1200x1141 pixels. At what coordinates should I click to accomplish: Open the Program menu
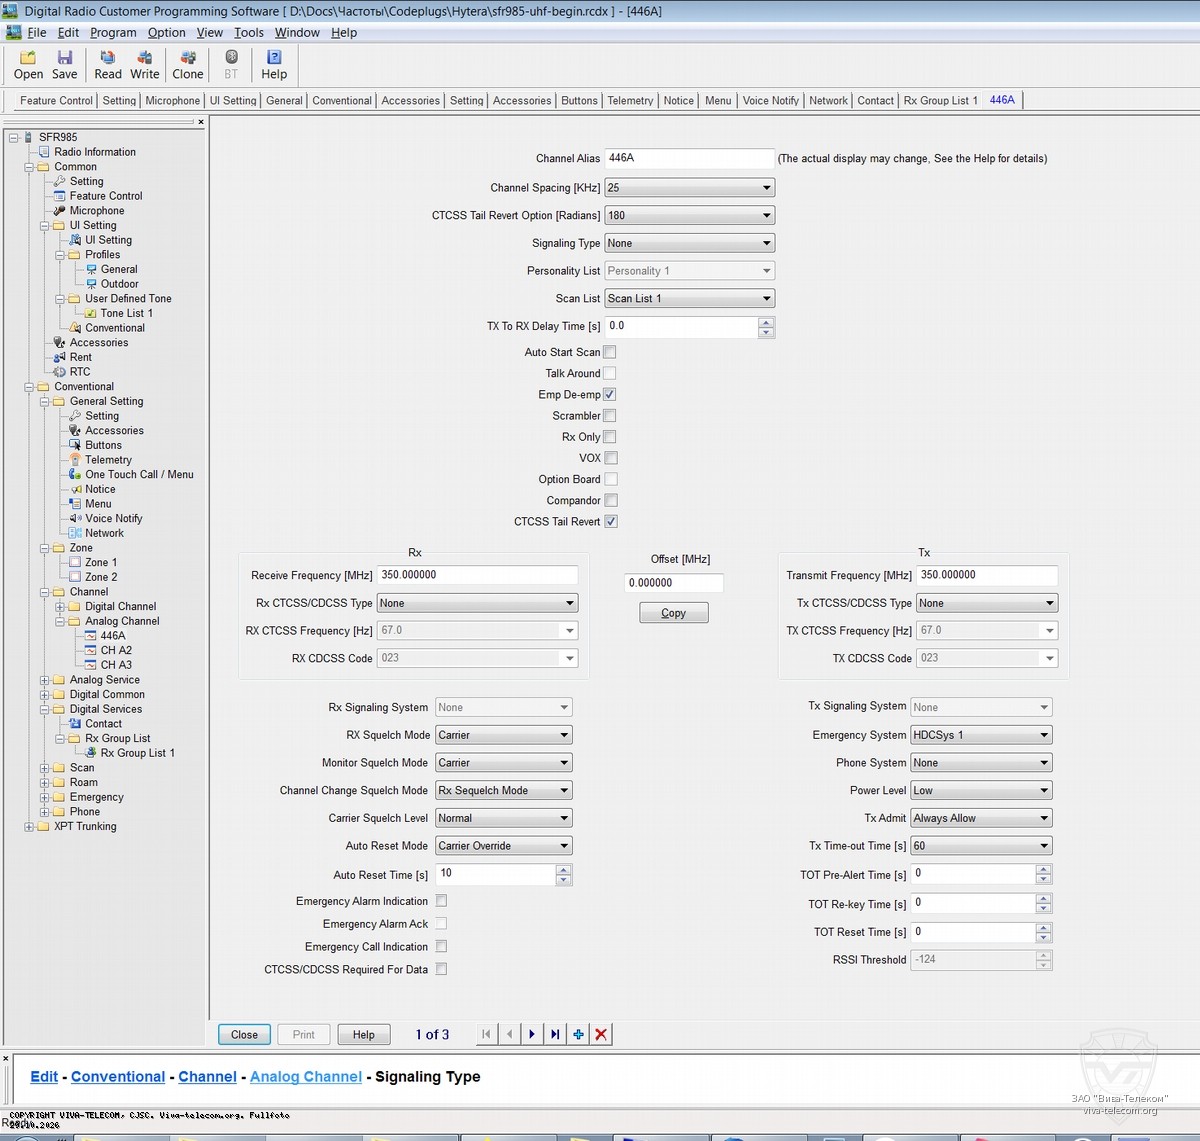click(113, 33)
